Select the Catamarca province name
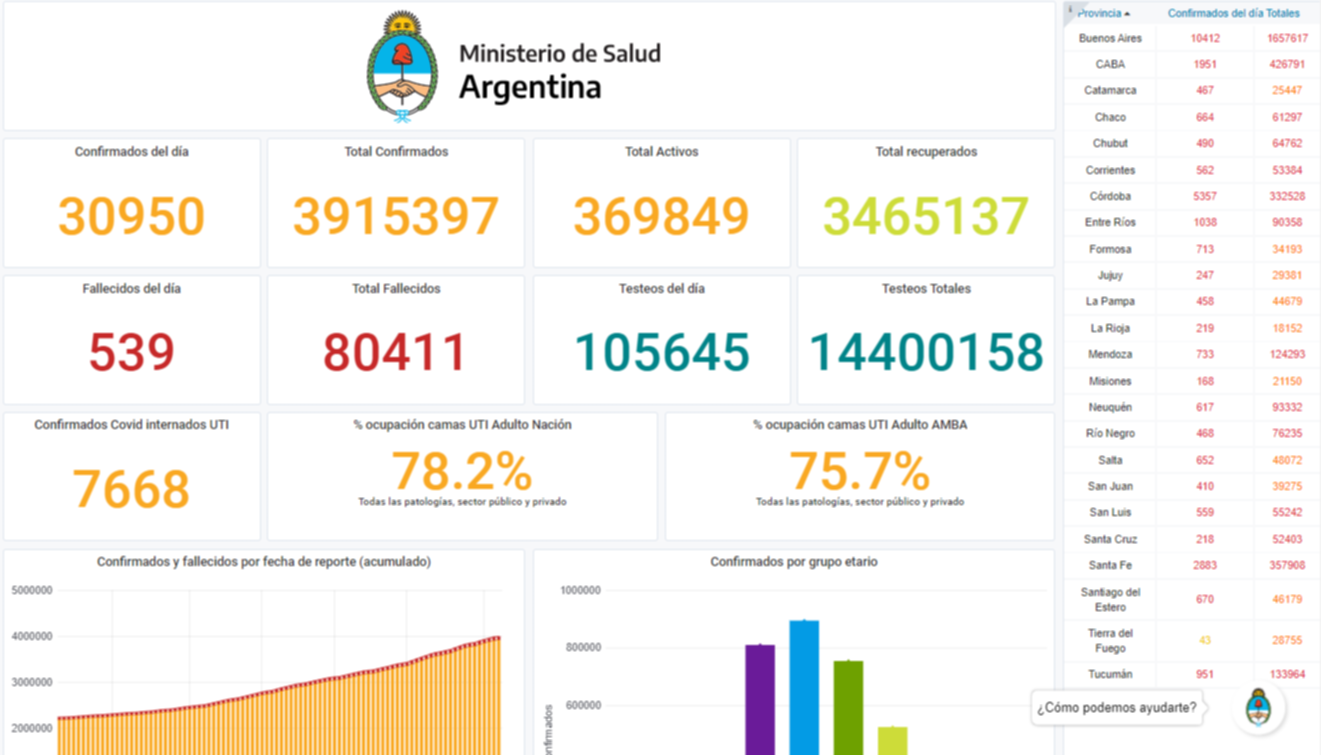This screenshot has height=755, width=1321. click(1110, 90)
